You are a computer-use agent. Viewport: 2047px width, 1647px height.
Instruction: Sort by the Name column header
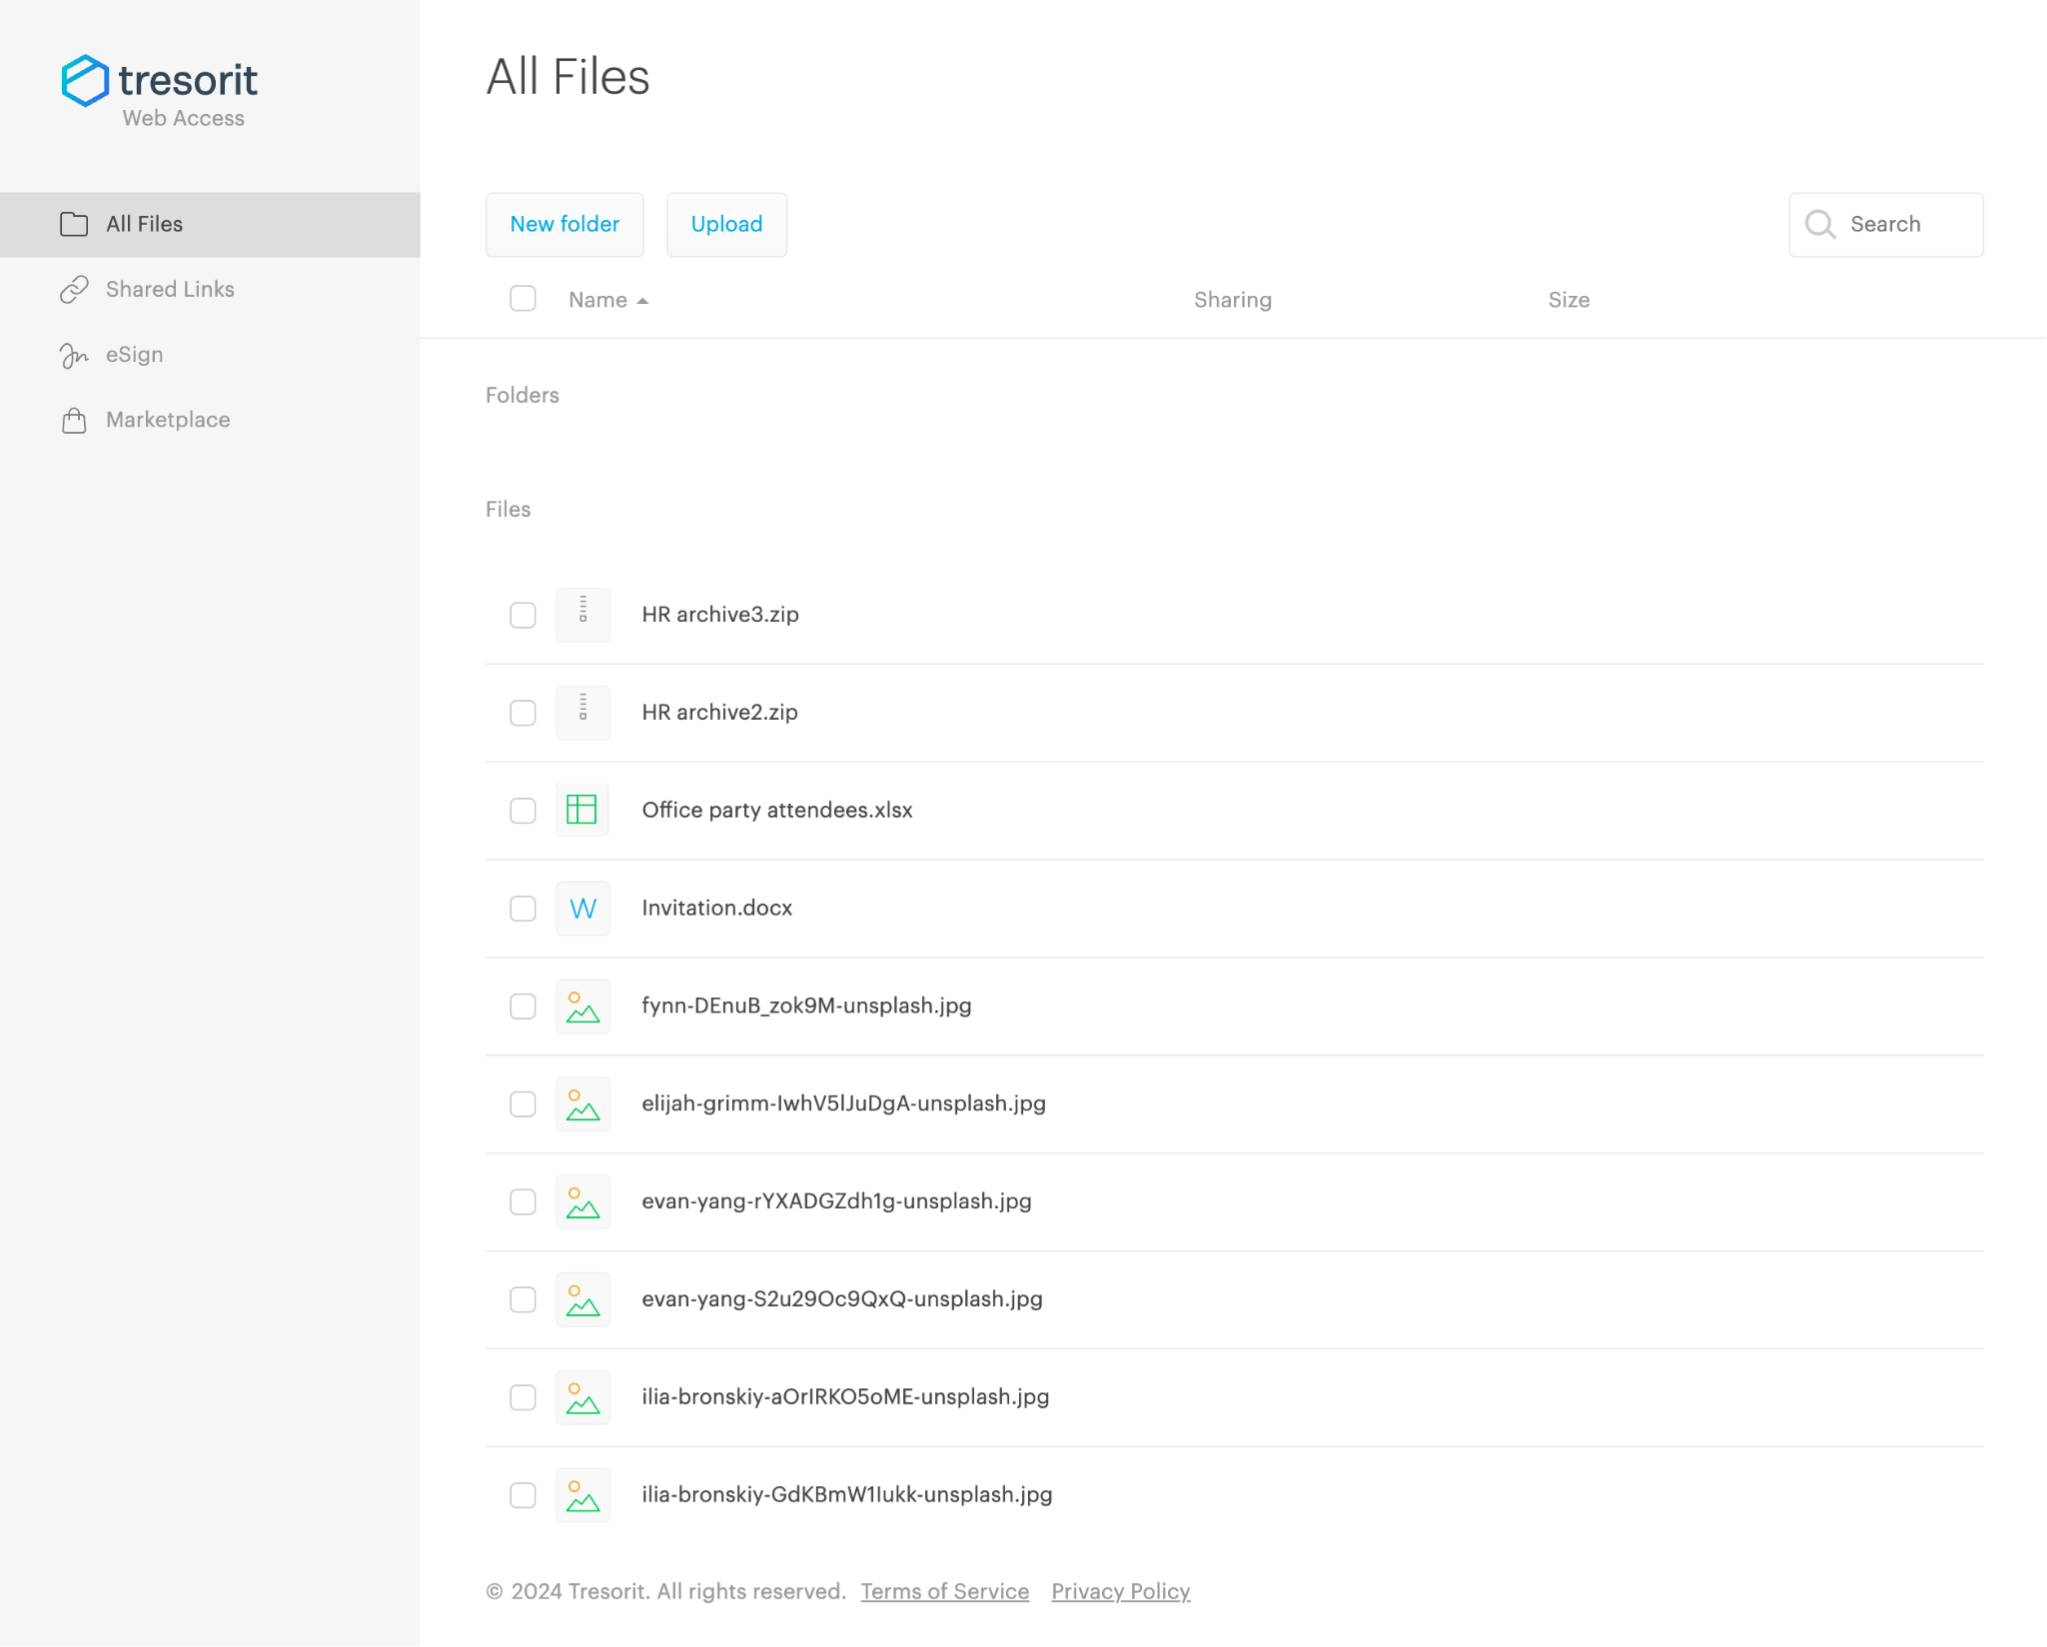(x=598, y=300)
